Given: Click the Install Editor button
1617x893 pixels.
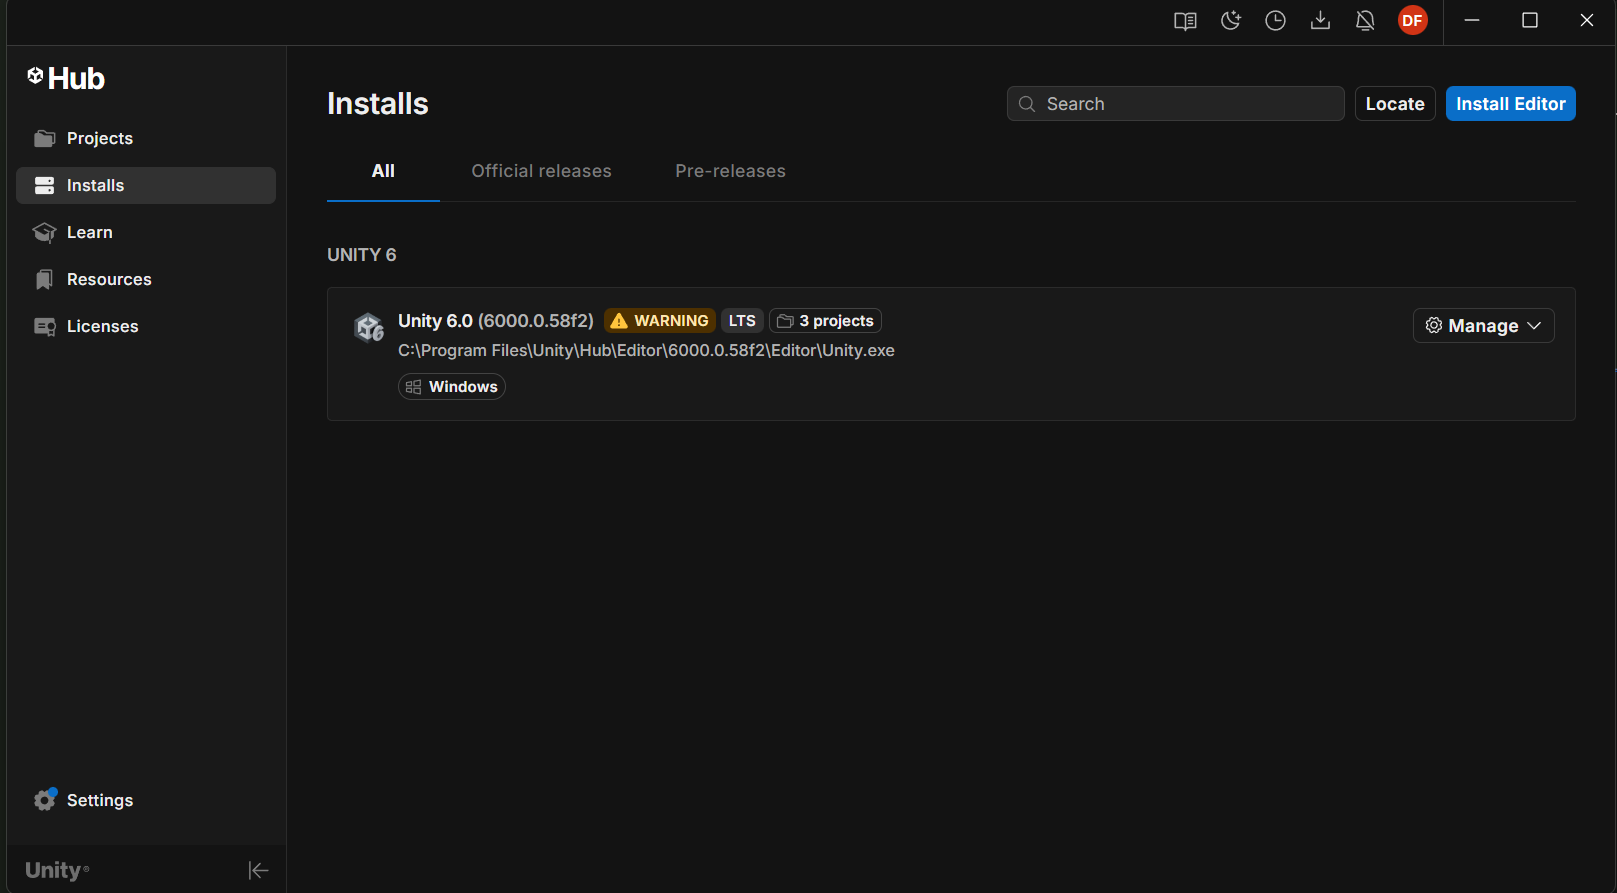Looking at the screenshot, I should tap(1510, 104).
